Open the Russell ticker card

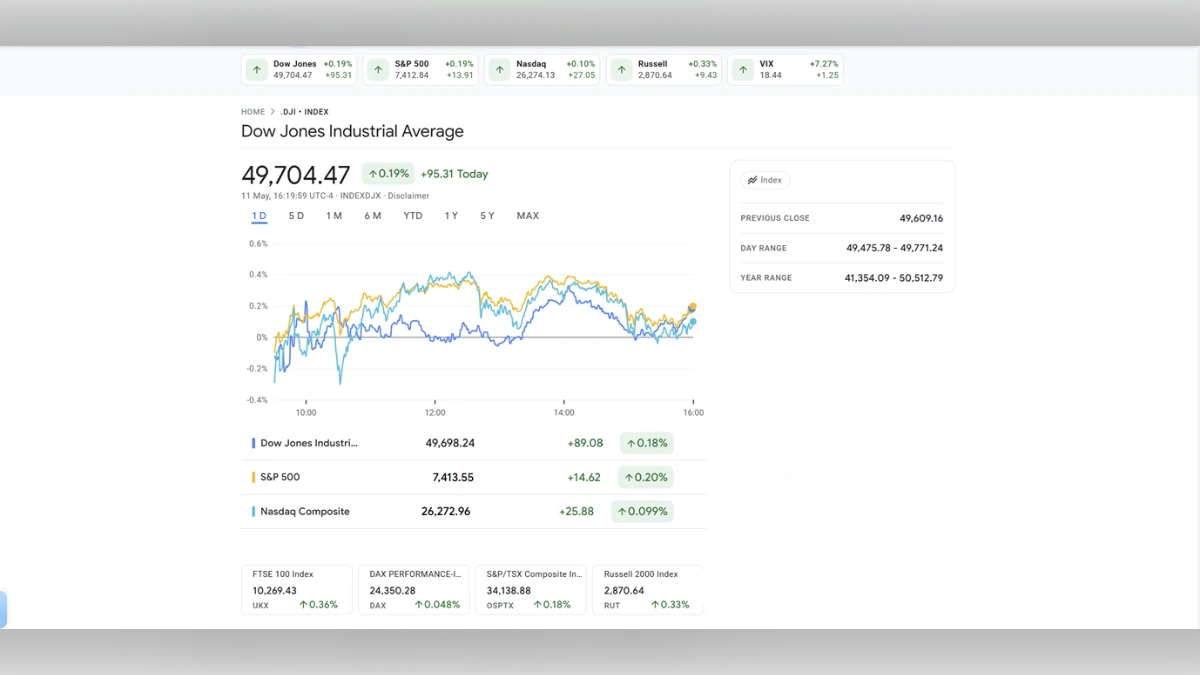click(664, 70)
